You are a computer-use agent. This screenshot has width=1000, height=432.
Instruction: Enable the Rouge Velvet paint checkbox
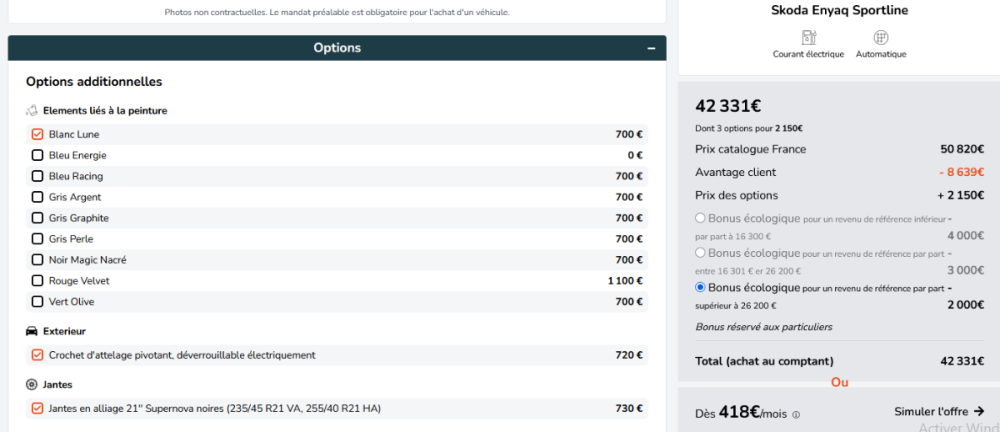(x=38, y=281)
